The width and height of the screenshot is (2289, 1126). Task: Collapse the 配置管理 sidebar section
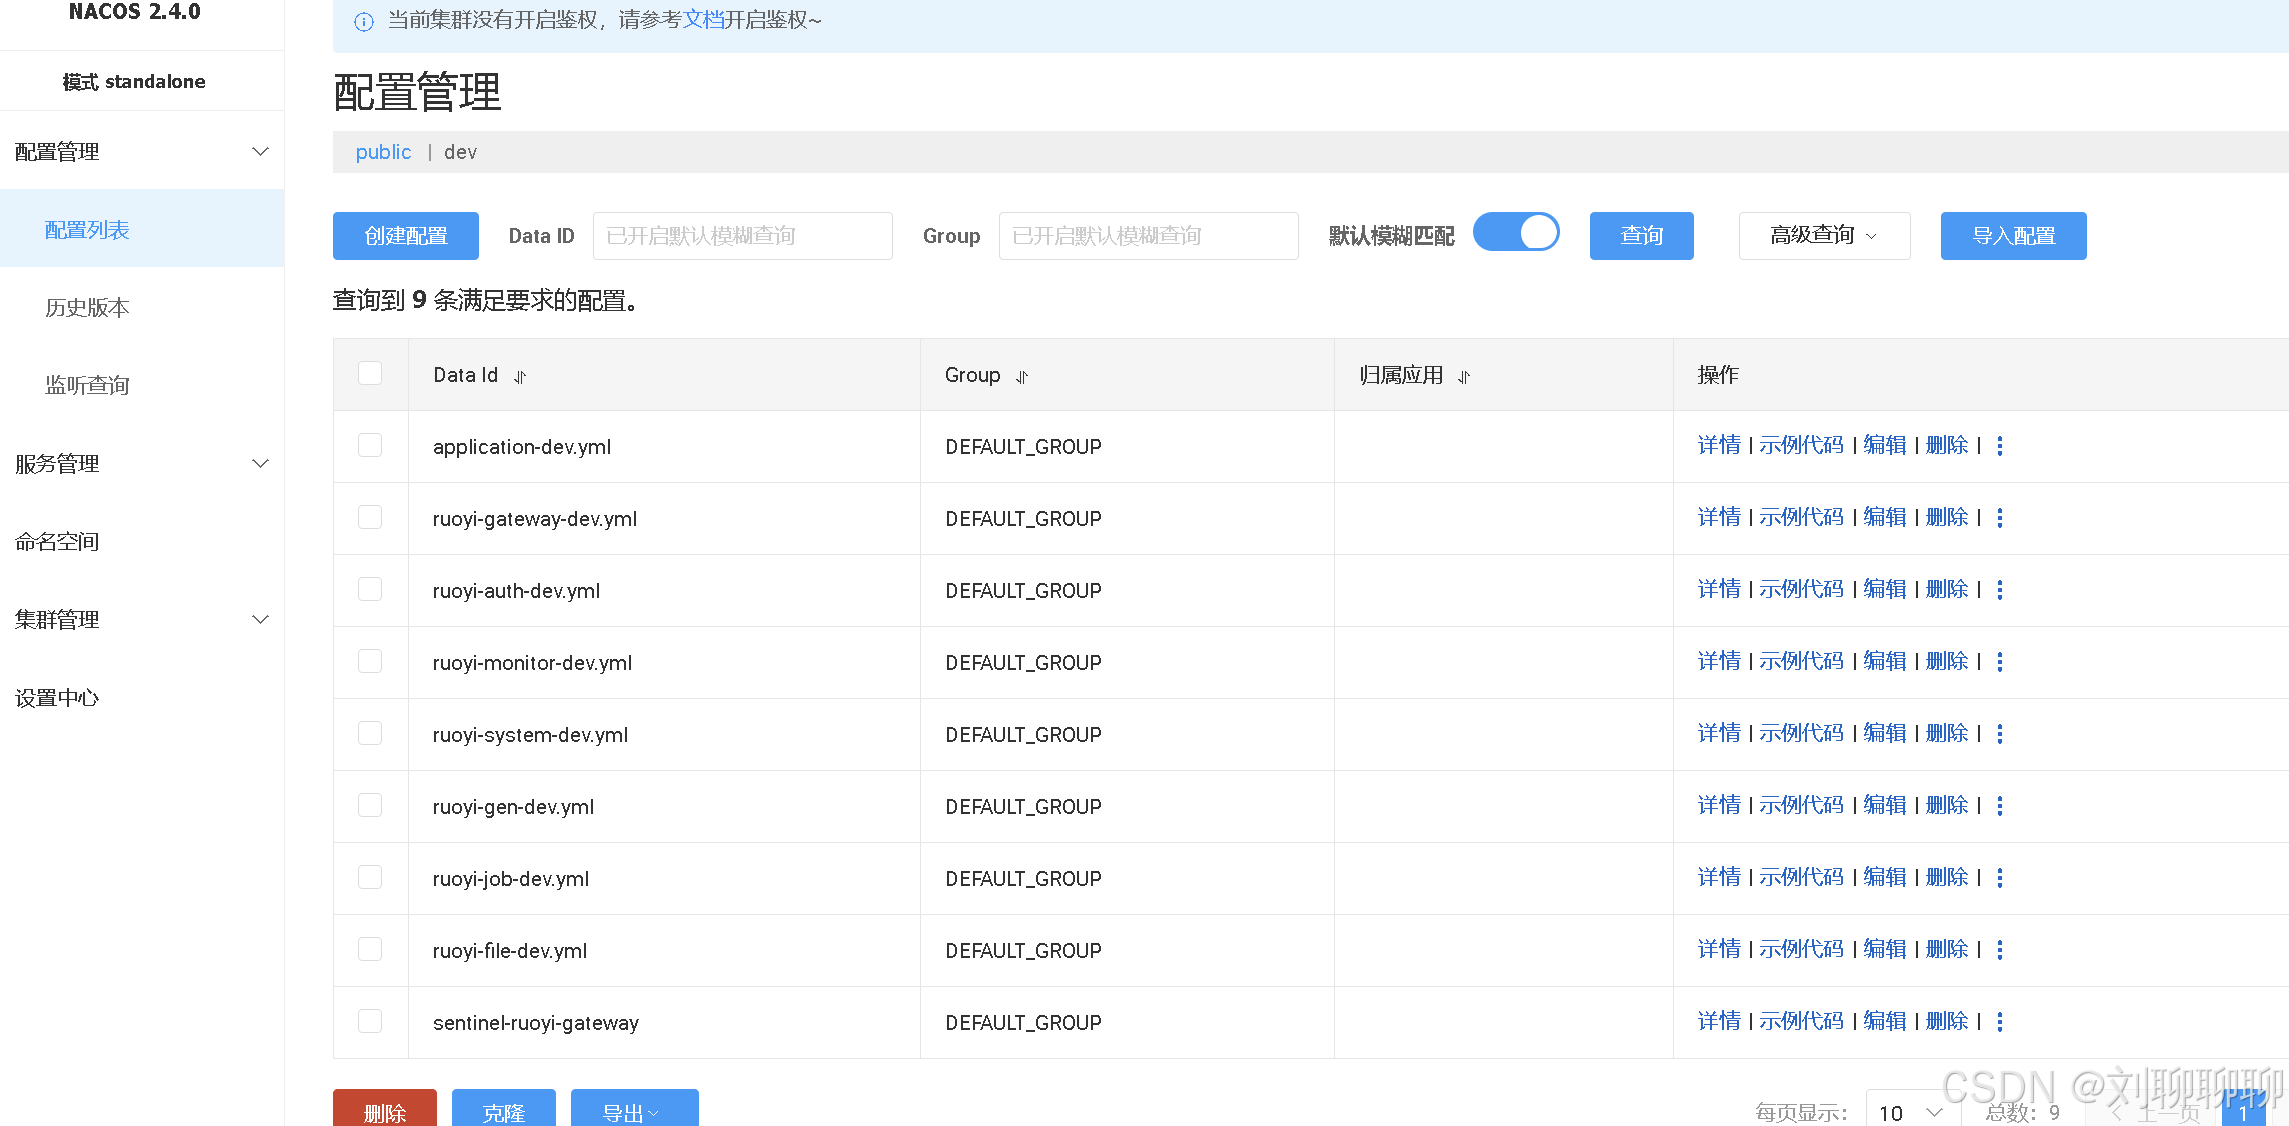pyautogui.click(x=141, y=152)
